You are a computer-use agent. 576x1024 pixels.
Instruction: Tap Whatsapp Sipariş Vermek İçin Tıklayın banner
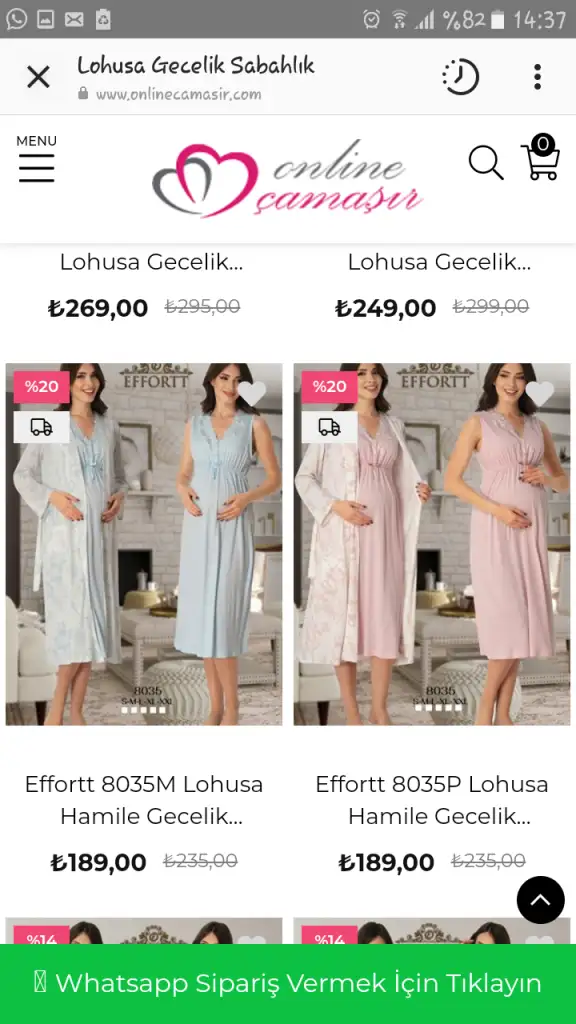pyautogui.click(x=288, y=984)
